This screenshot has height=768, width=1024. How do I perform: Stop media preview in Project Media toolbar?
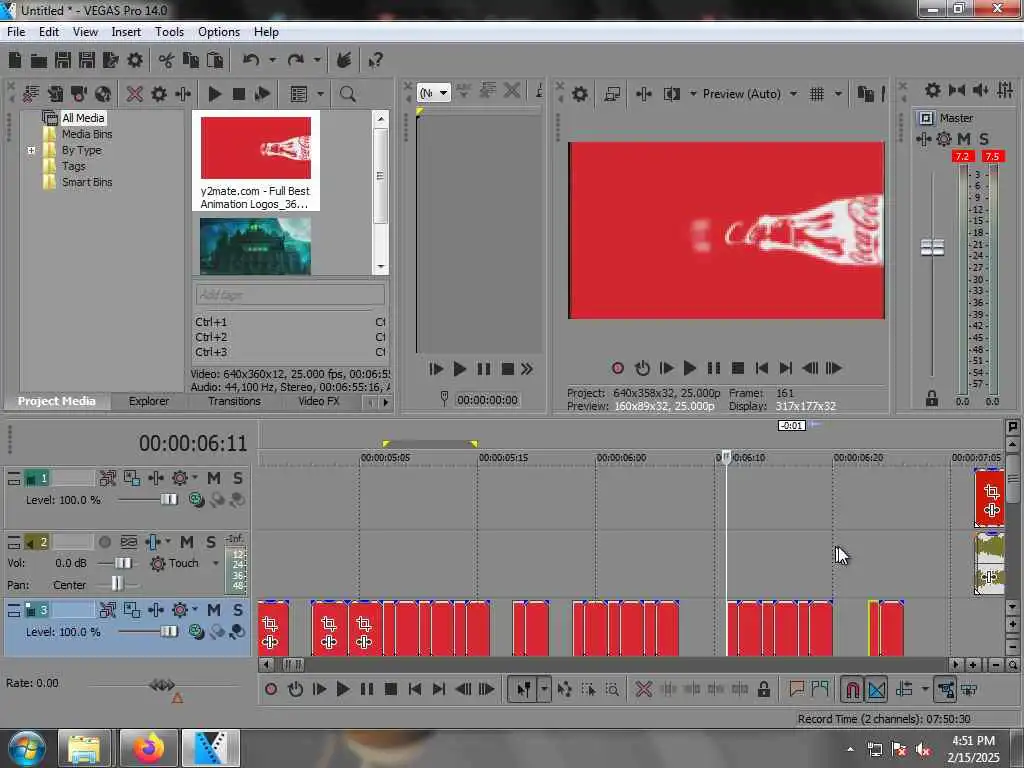pos(239,94)
